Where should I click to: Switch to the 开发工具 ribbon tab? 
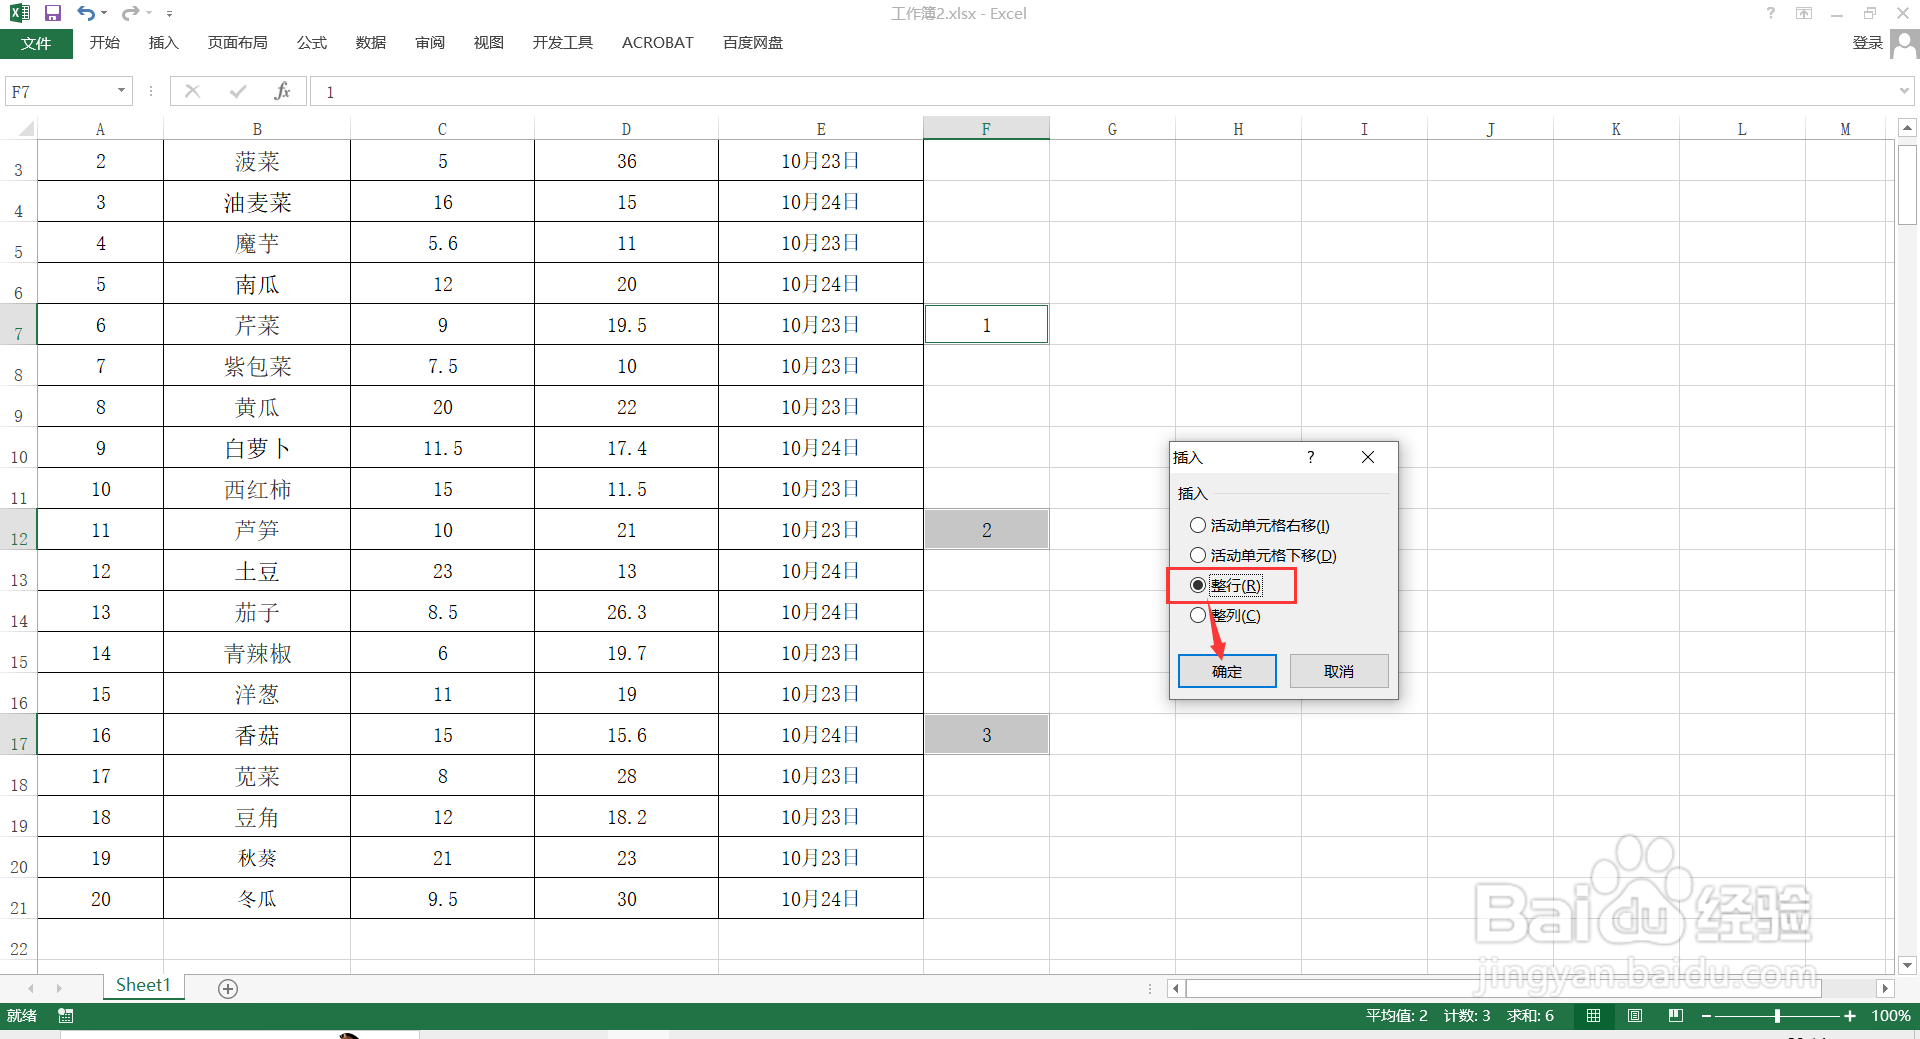pos(562,43)
